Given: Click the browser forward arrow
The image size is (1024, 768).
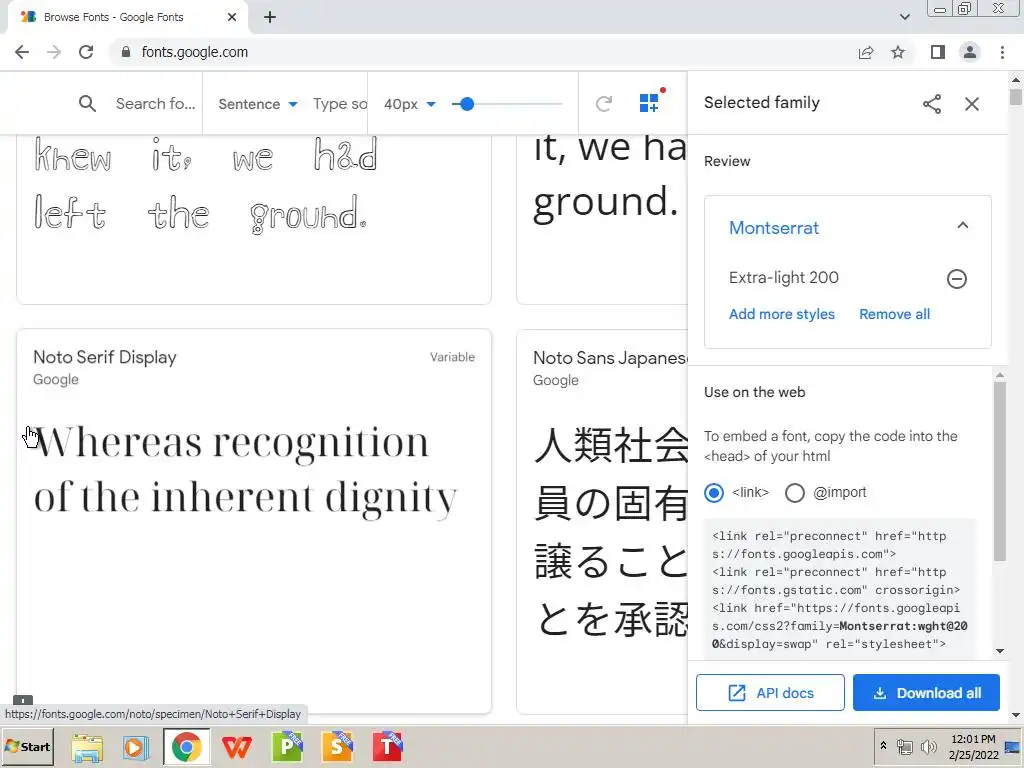Looking at the screenshot, I should (54, 52).
